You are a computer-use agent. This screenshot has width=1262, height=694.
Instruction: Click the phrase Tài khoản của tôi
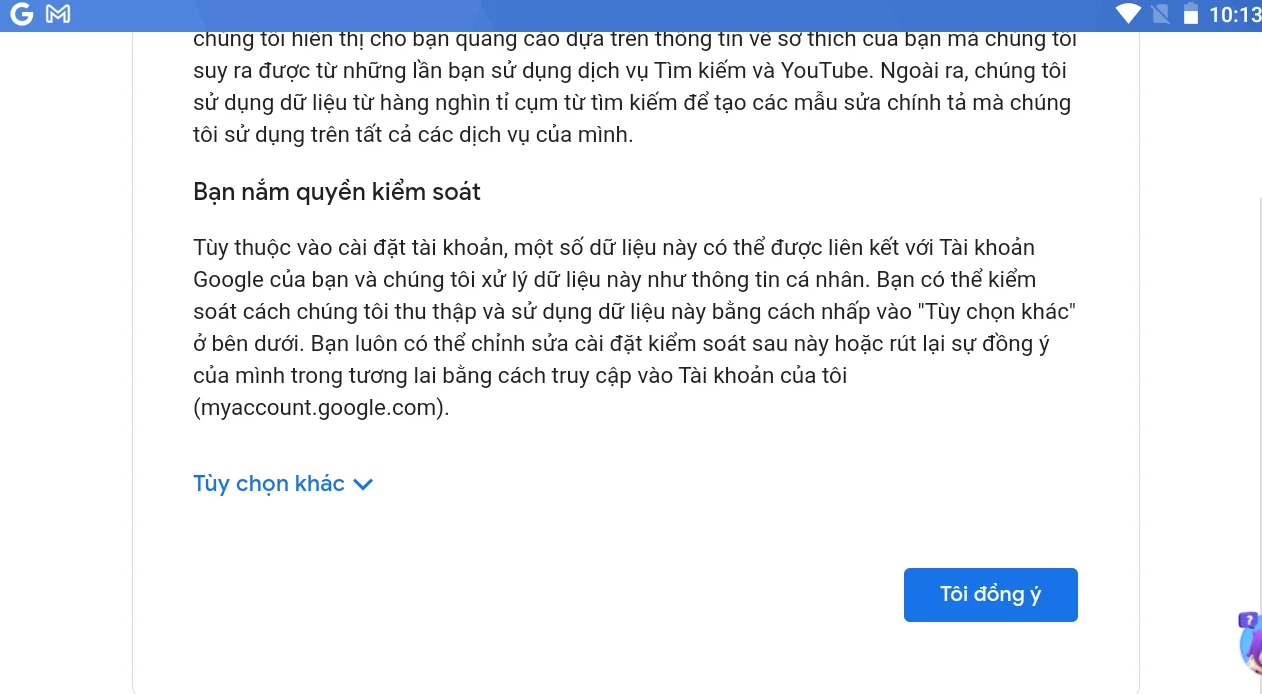click(x=763, y=376)
